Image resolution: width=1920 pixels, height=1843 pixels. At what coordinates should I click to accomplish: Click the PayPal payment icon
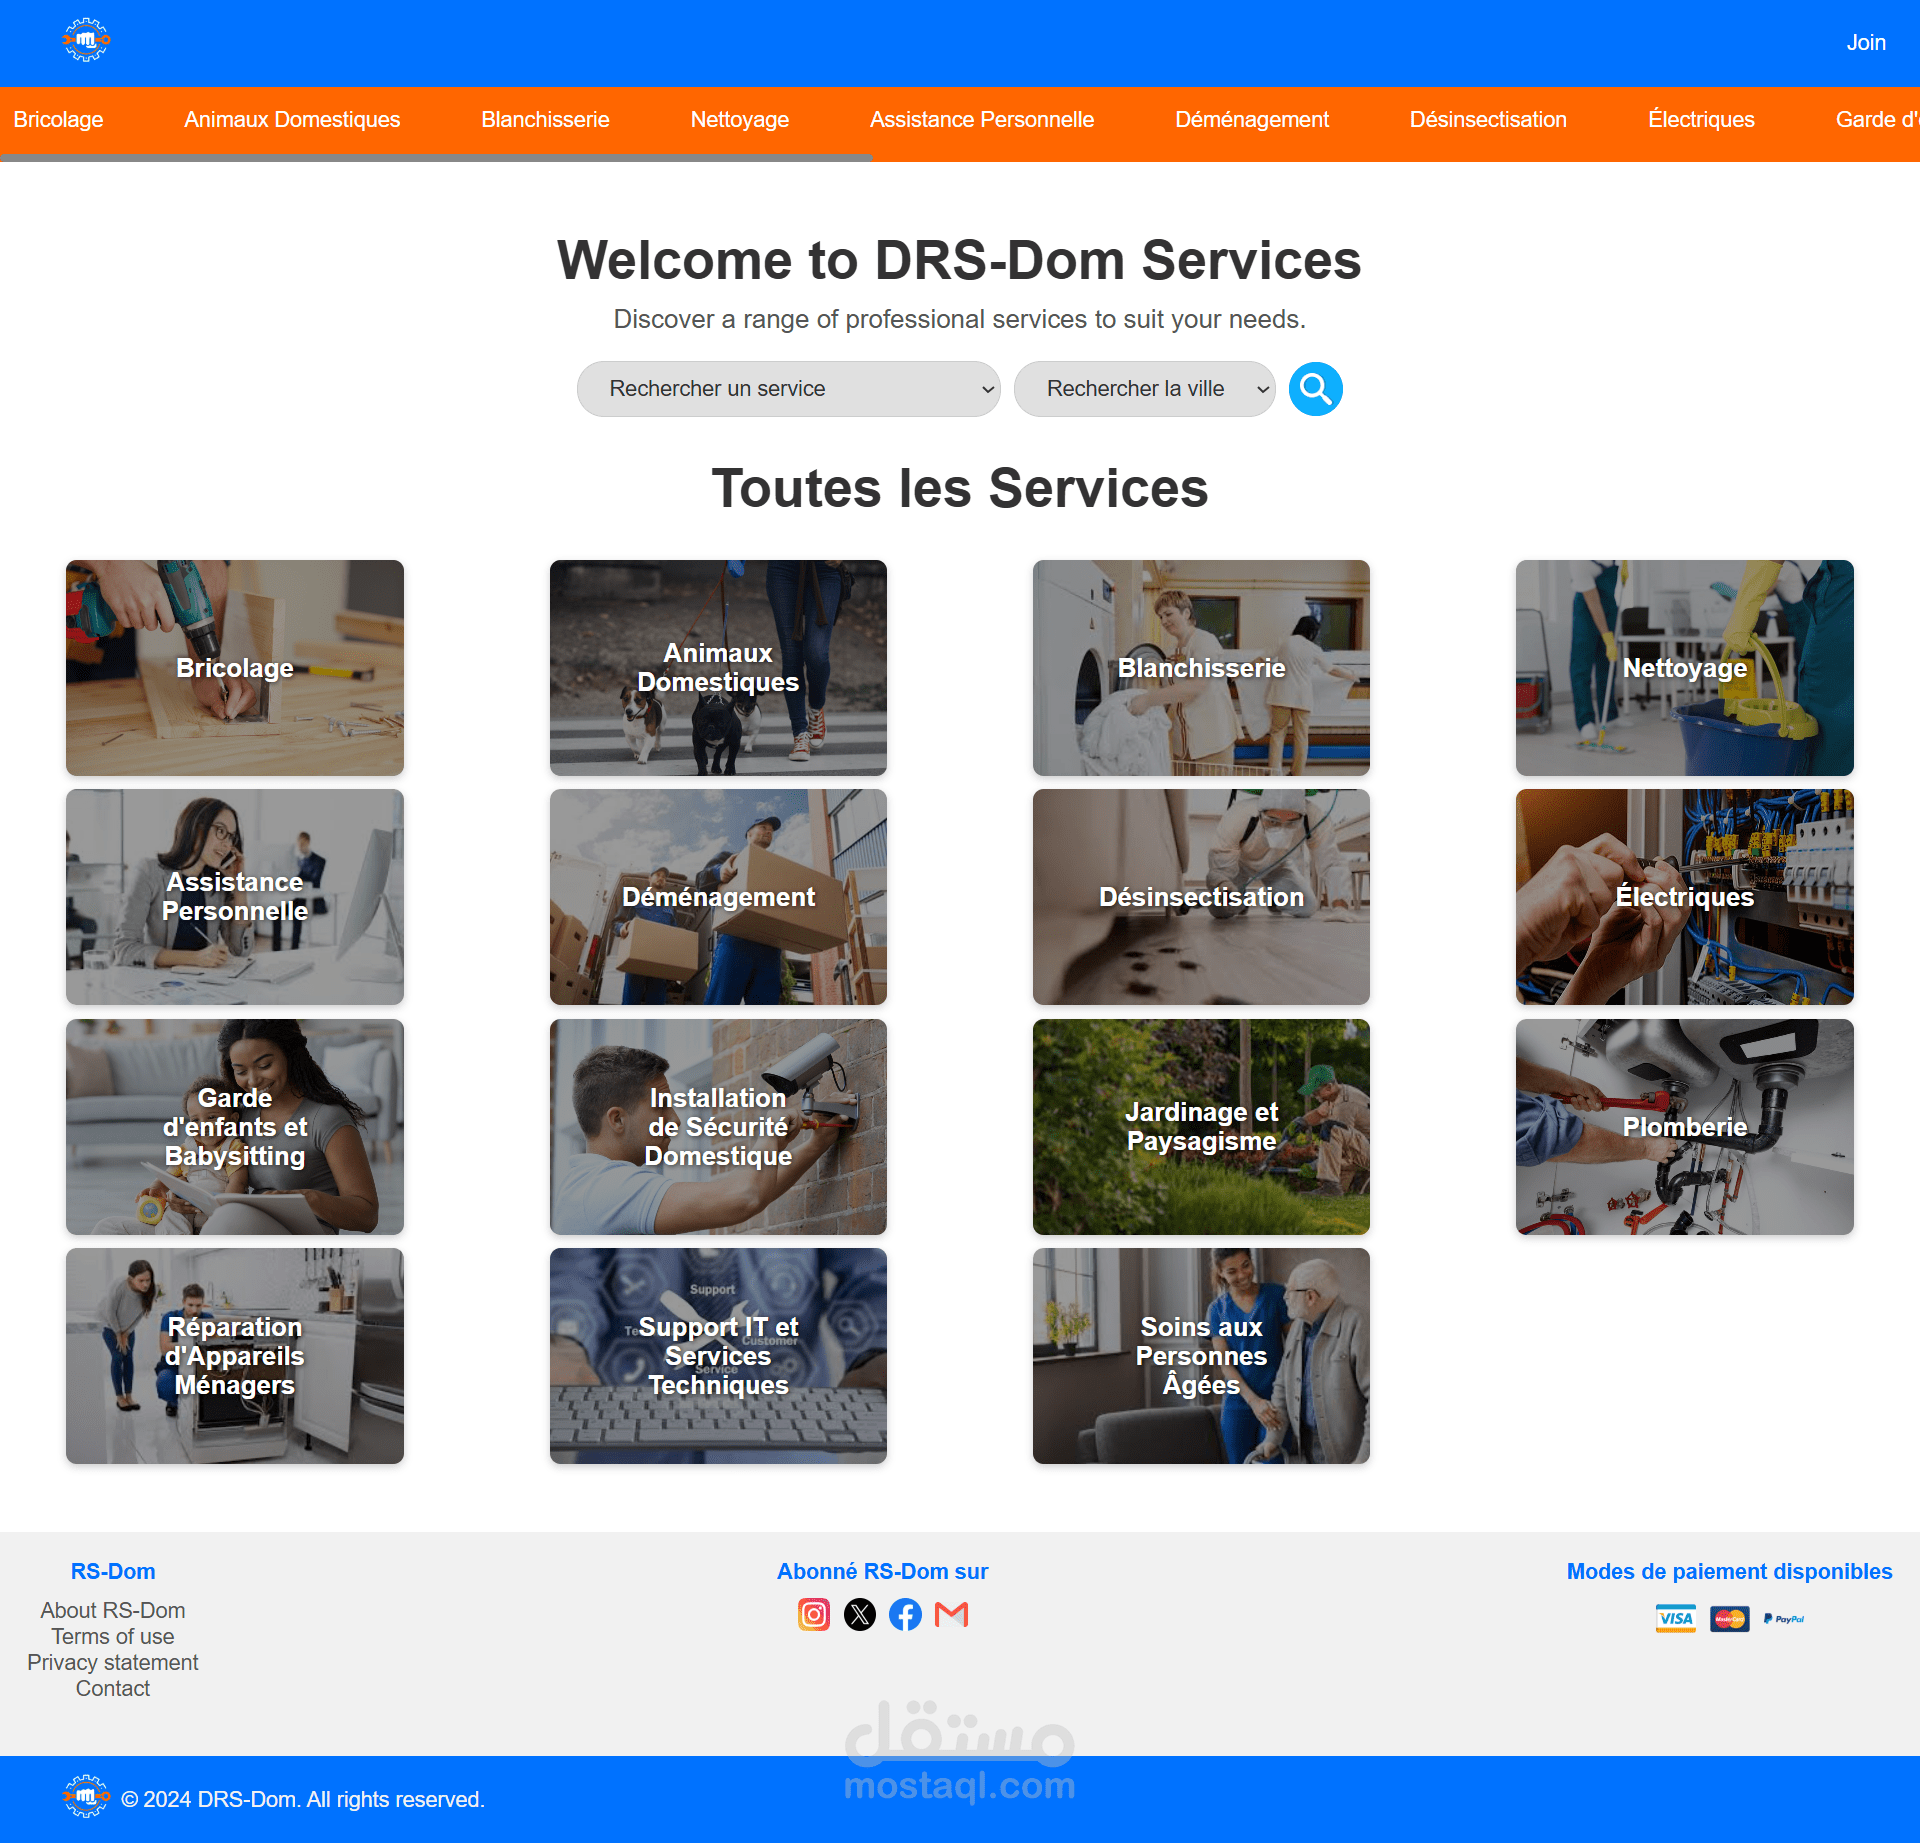[1784, 1618]
